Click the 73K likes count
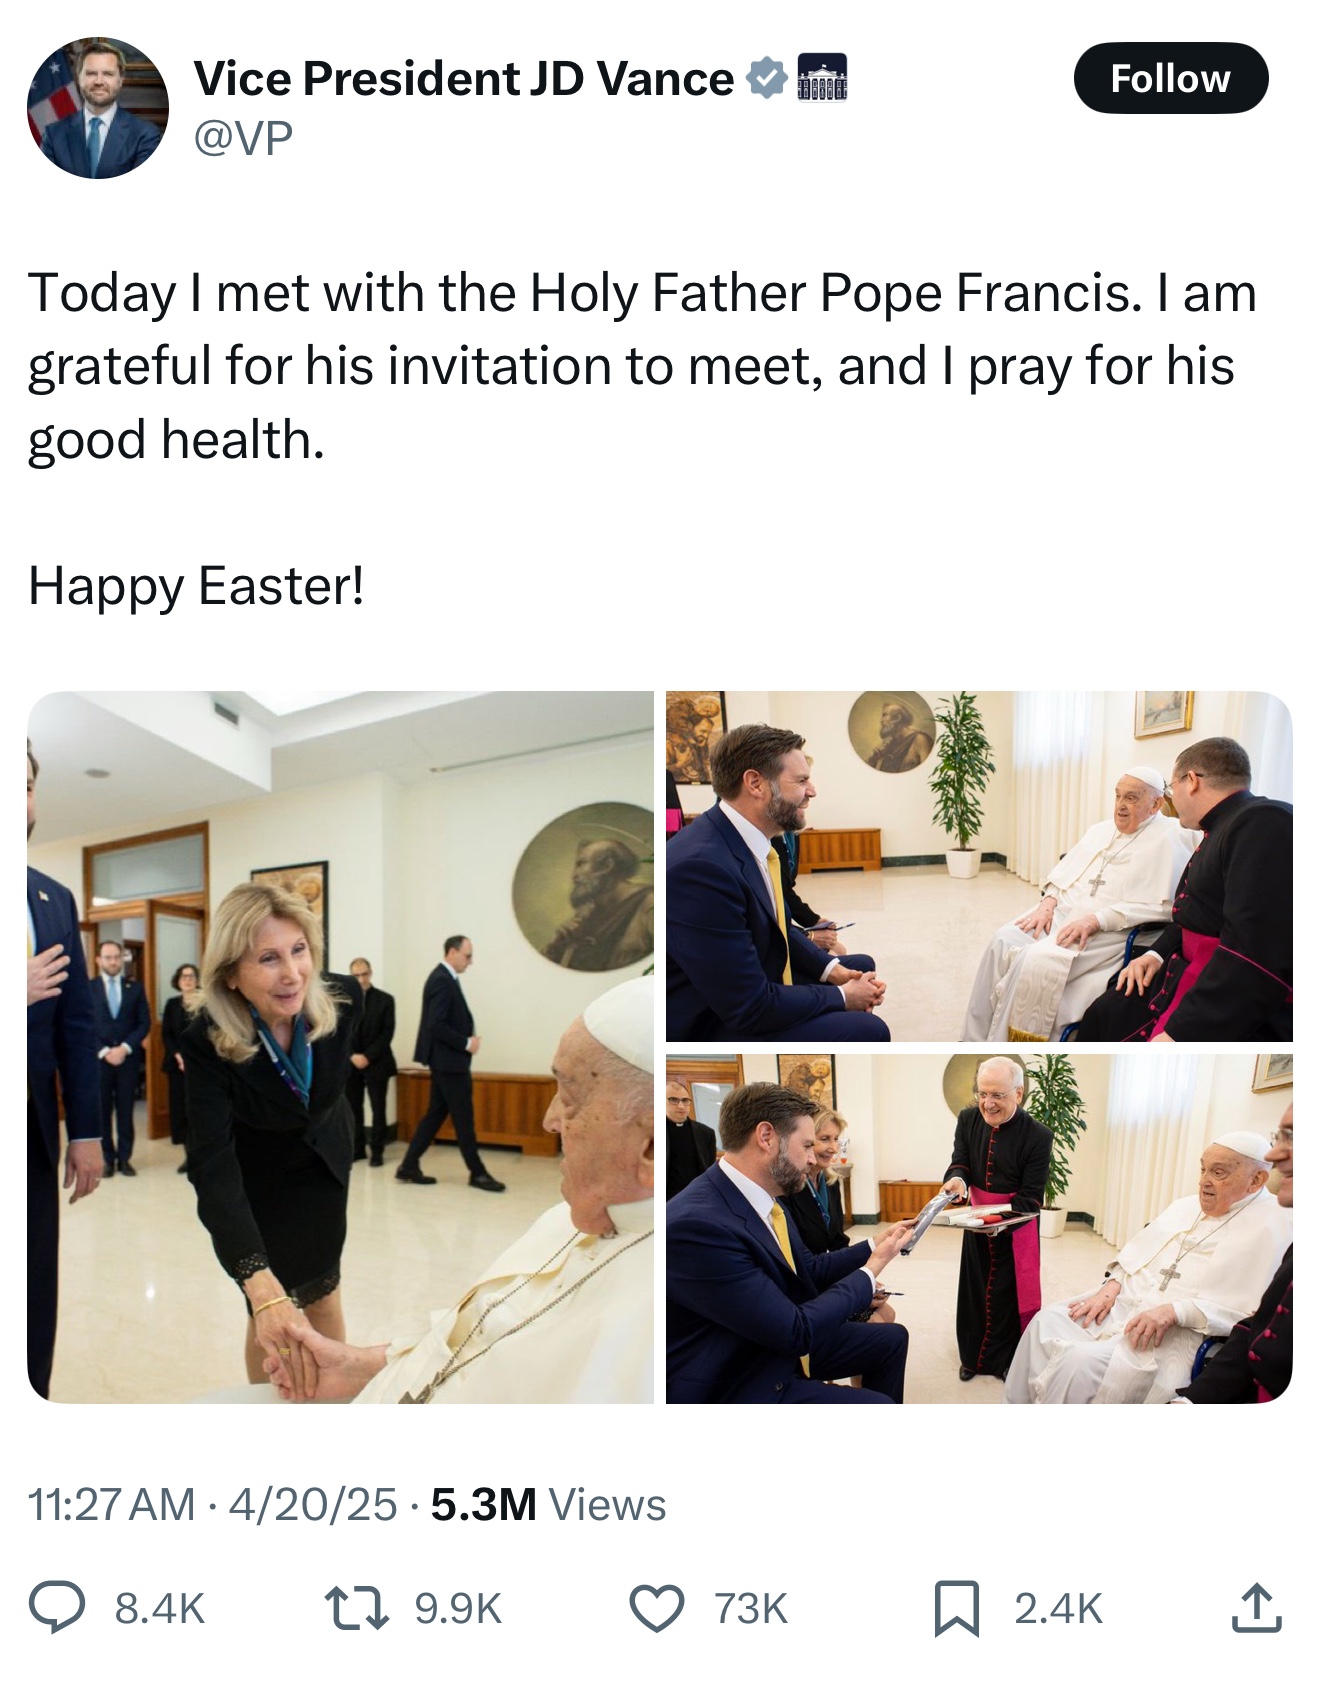 751,1609
